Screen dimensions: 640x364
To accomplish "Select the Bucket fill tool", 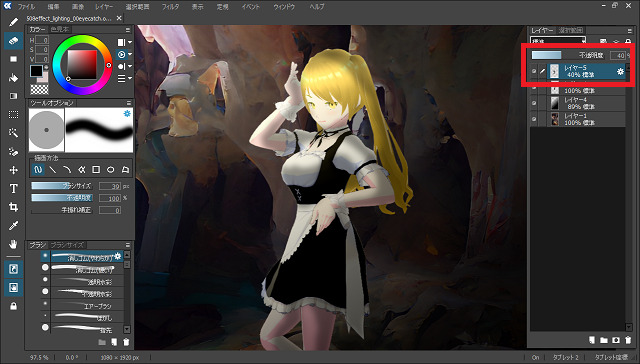I will click(13, 78).
